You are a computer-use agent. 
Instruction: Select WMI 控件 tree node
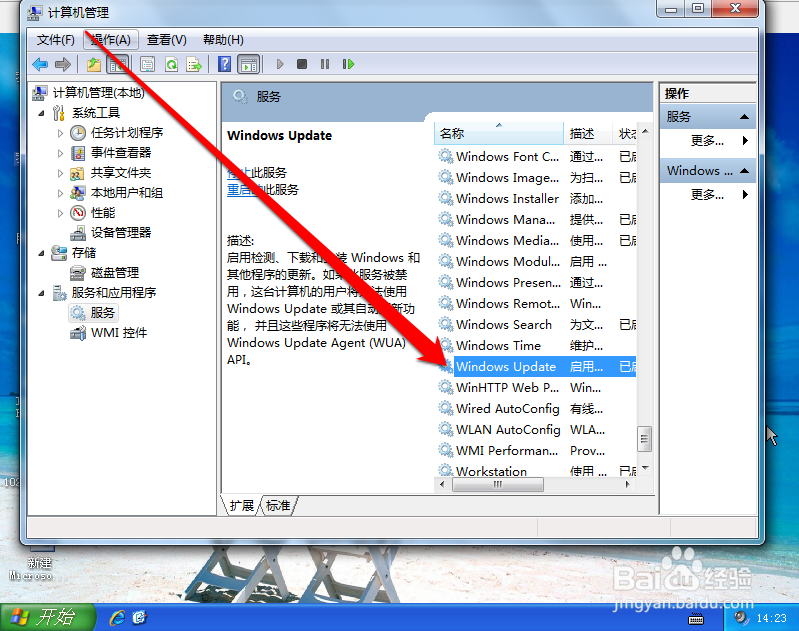(119, 333)
